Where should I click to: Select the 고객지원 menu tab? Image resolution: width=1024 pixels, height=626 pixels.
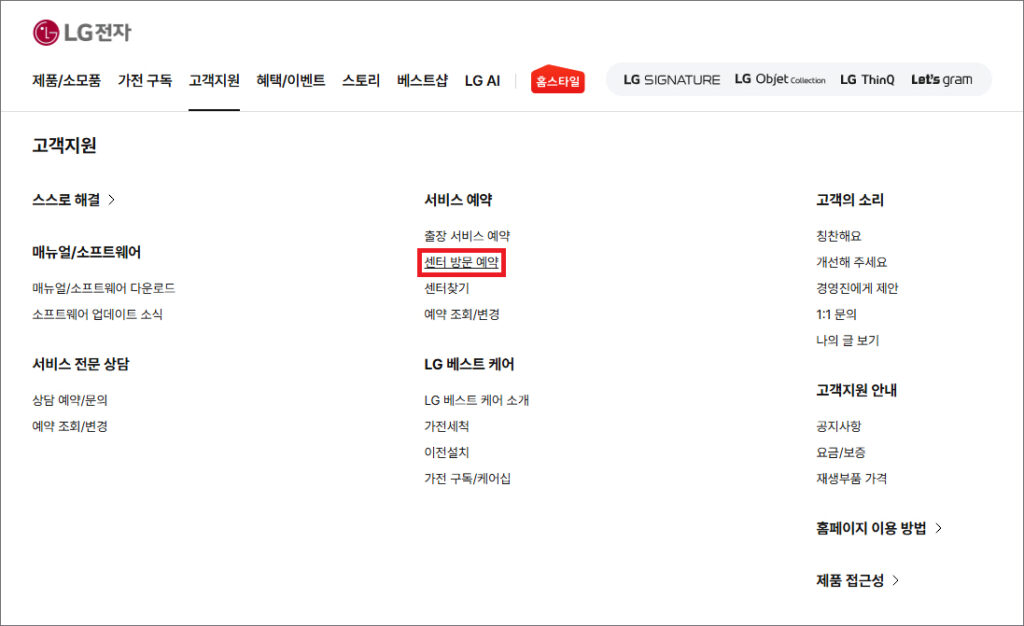(214, 81)
